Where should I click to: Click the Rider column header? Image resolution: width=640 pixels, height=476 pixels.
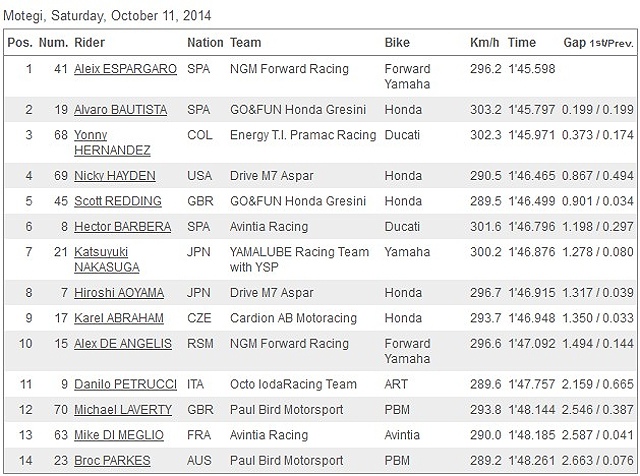click(x=90, y=43)
